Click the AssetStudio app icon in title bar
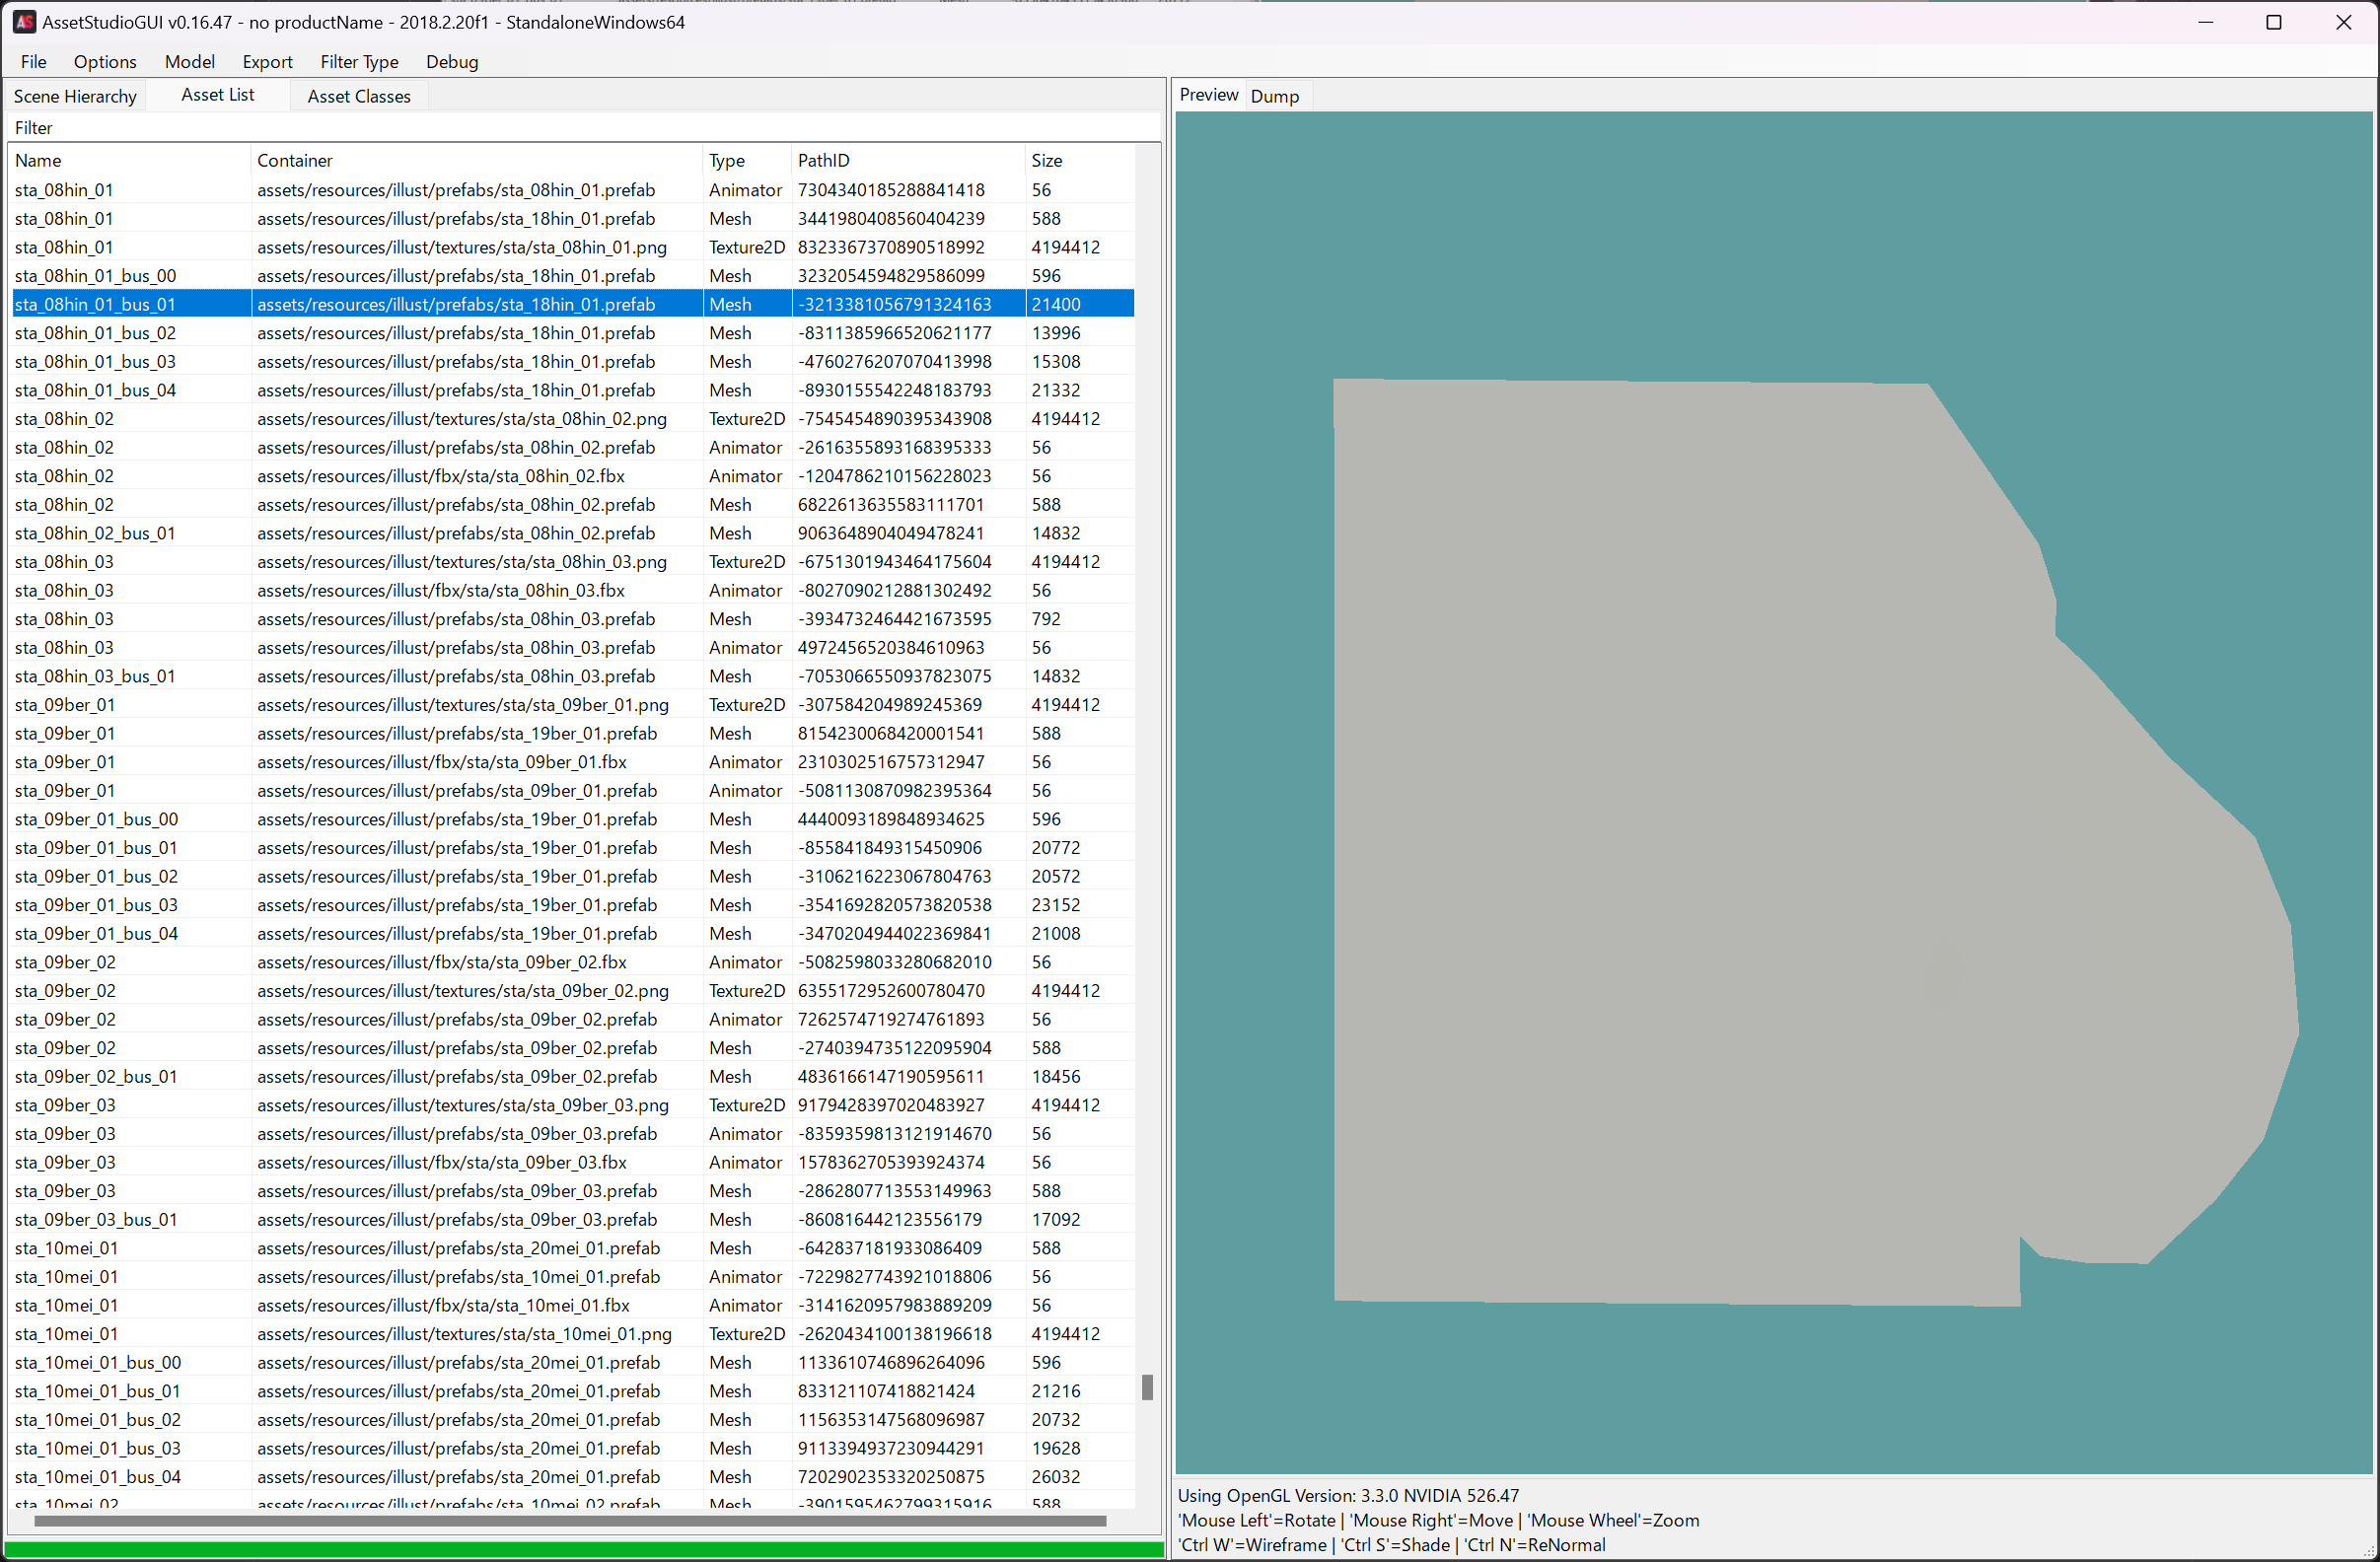The width and height of the screenshot is (2380, 1562). coord(24,22)
